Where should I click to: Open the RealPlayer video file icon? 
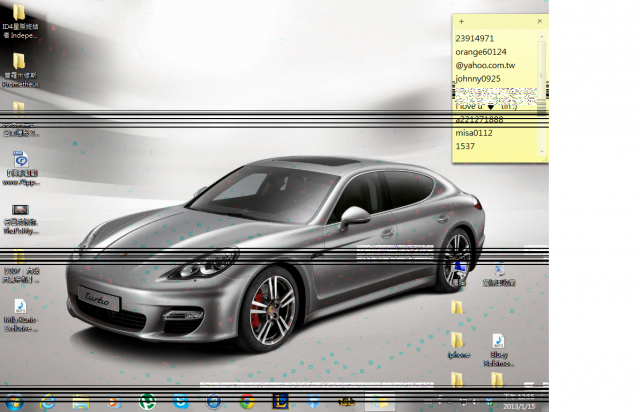coord(20,167)
